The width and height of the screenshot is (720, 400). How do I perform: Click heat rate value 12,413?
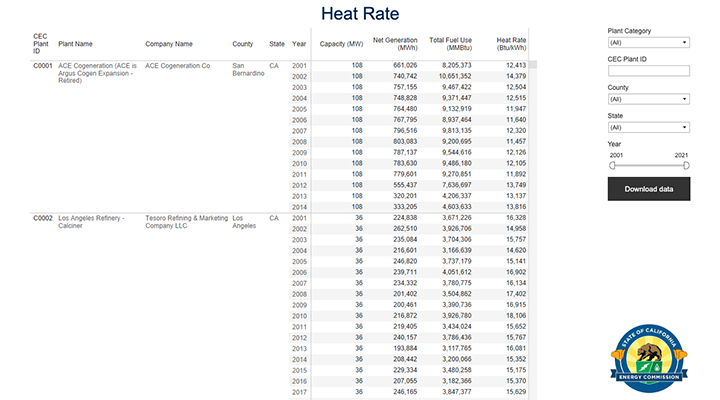(516, 65)
